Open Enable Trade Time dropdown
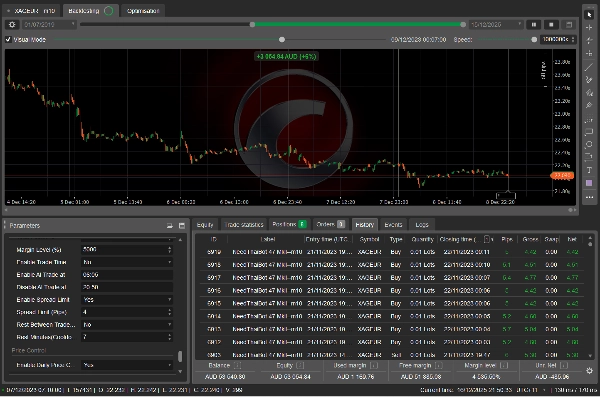The height and width of the screenshot is (397, 600). [x=127, y=262]
